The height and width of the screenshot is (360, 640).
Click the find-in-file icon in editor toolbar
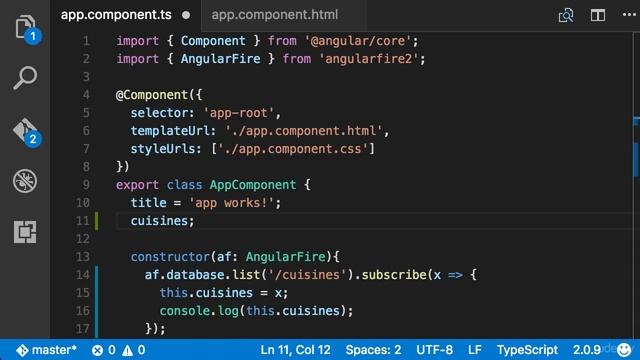click(566, 16)
